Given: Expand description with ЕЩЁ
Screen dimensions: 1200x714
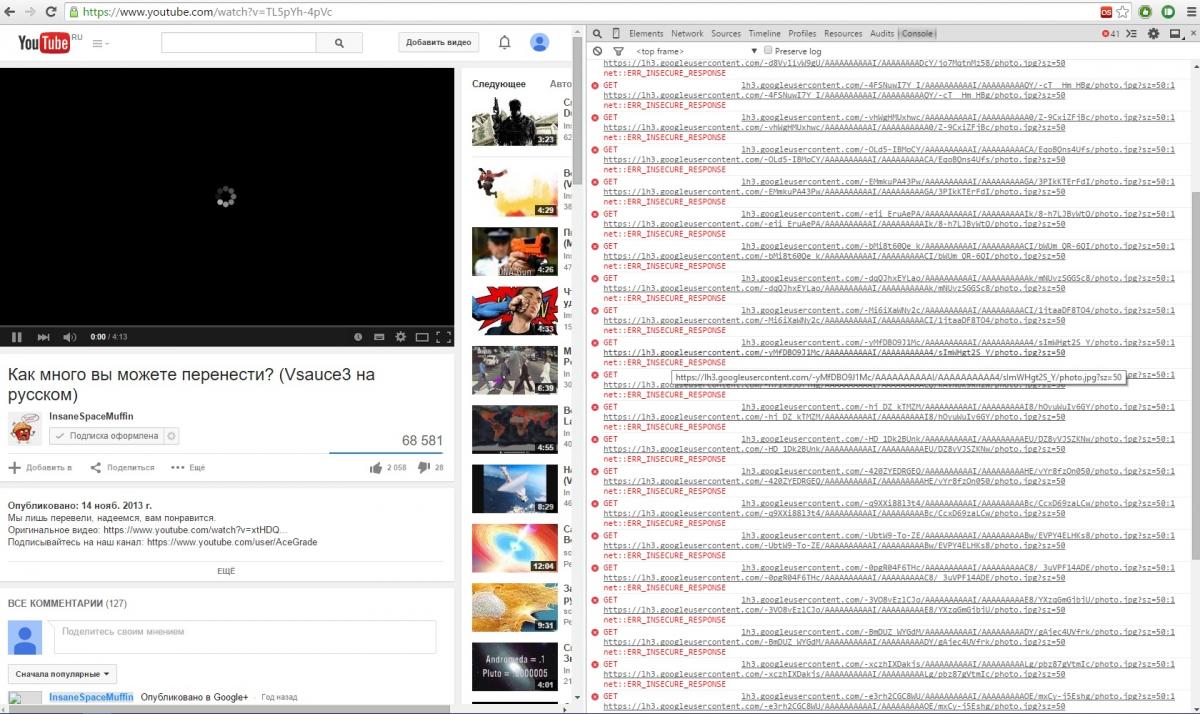Looking at the screenshot, I should click(226, 570).
